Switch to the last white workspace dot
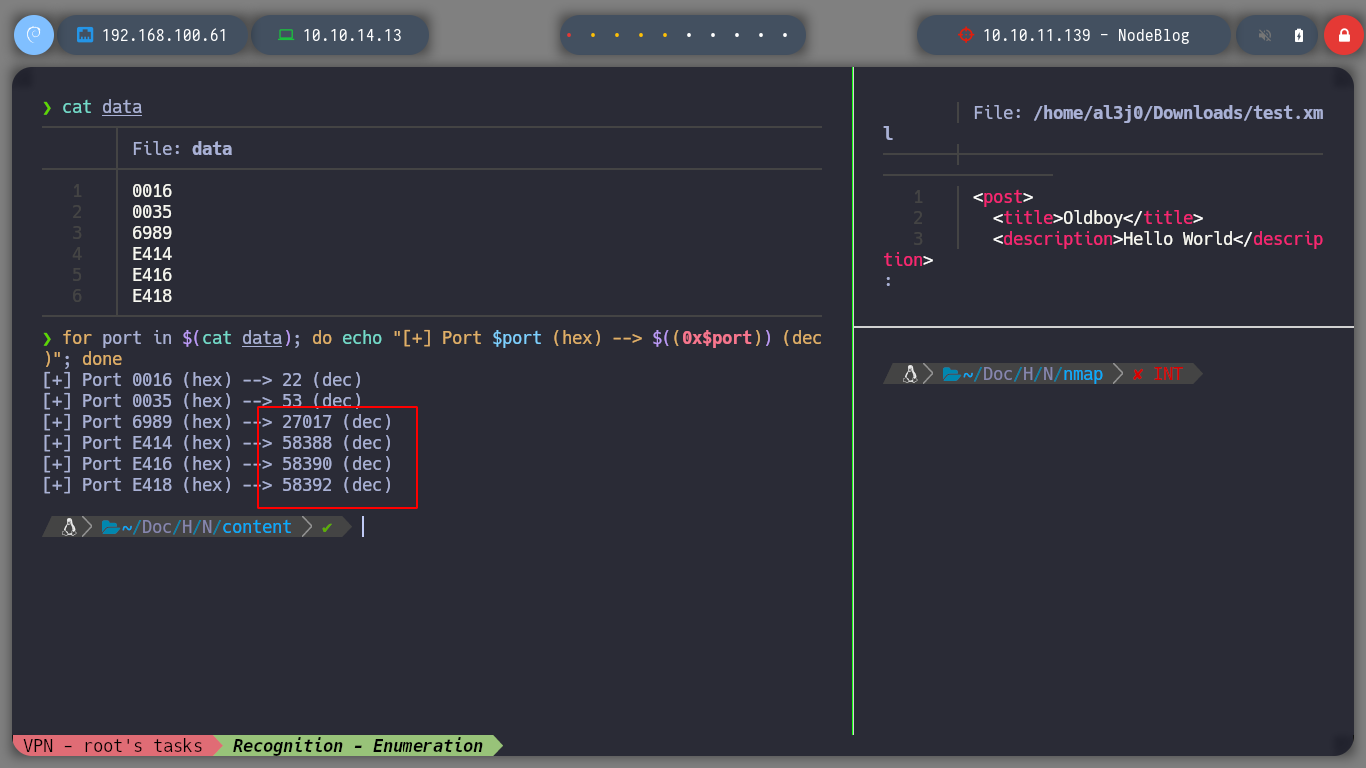 pyautogui.click(x=785, y=35)
